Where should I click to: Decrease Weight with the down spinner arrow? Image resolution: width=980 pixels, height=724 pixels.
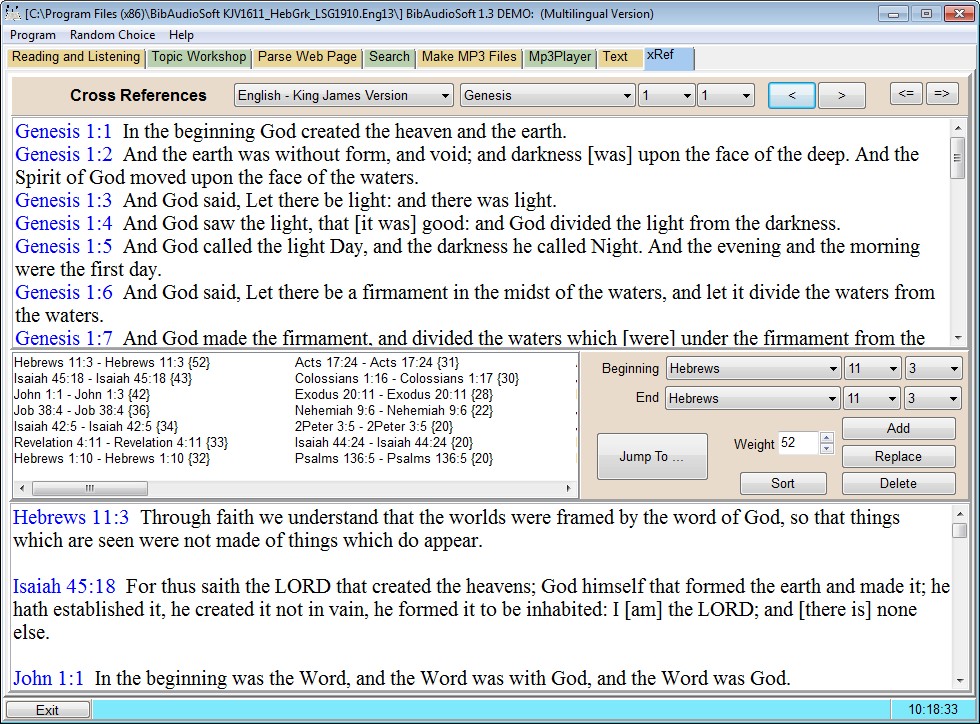[x=826, y=449]
